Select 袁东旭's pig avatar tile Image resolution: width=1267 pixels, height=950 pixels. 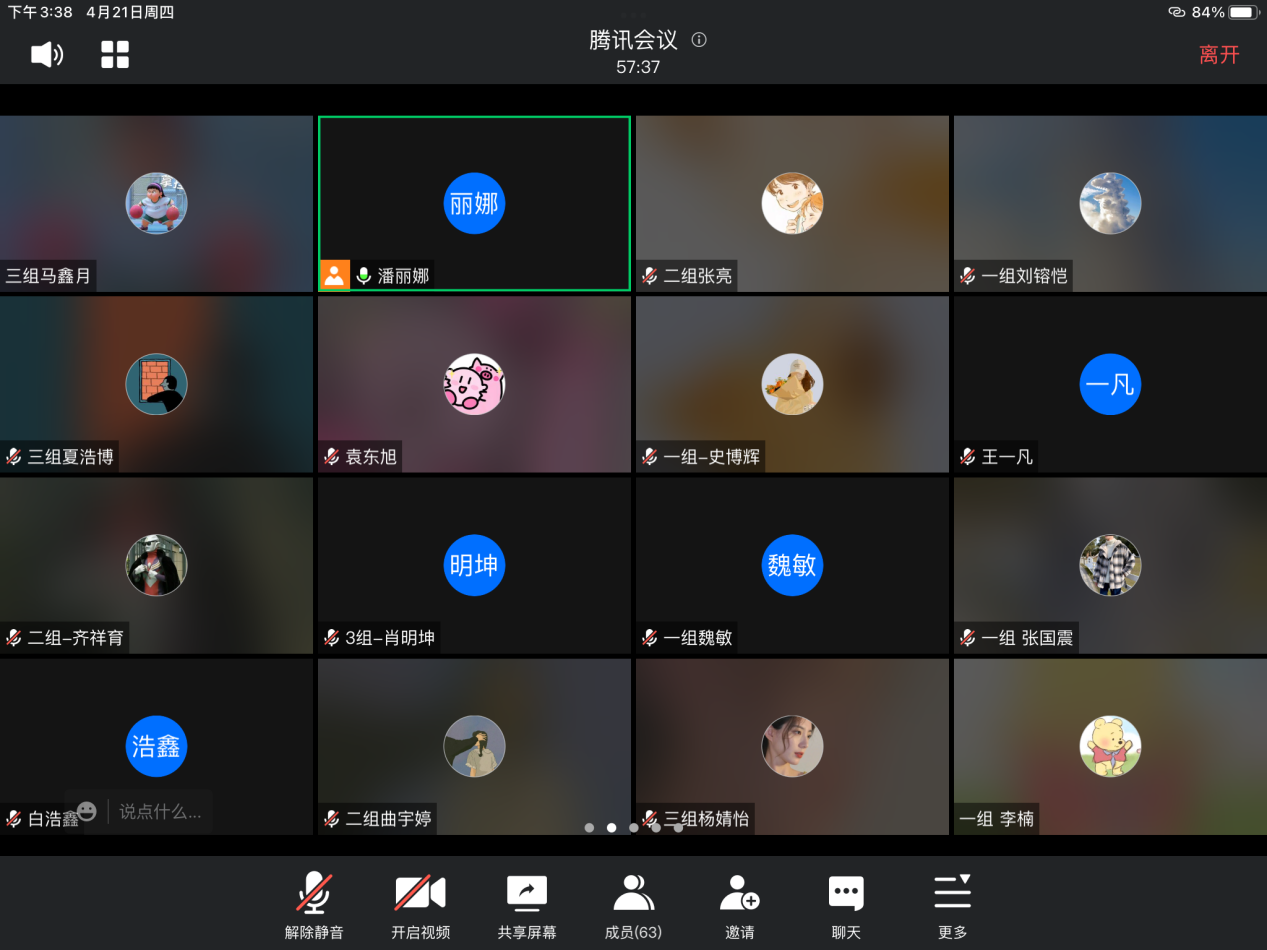pyautogui.click(x=474, y=384)
